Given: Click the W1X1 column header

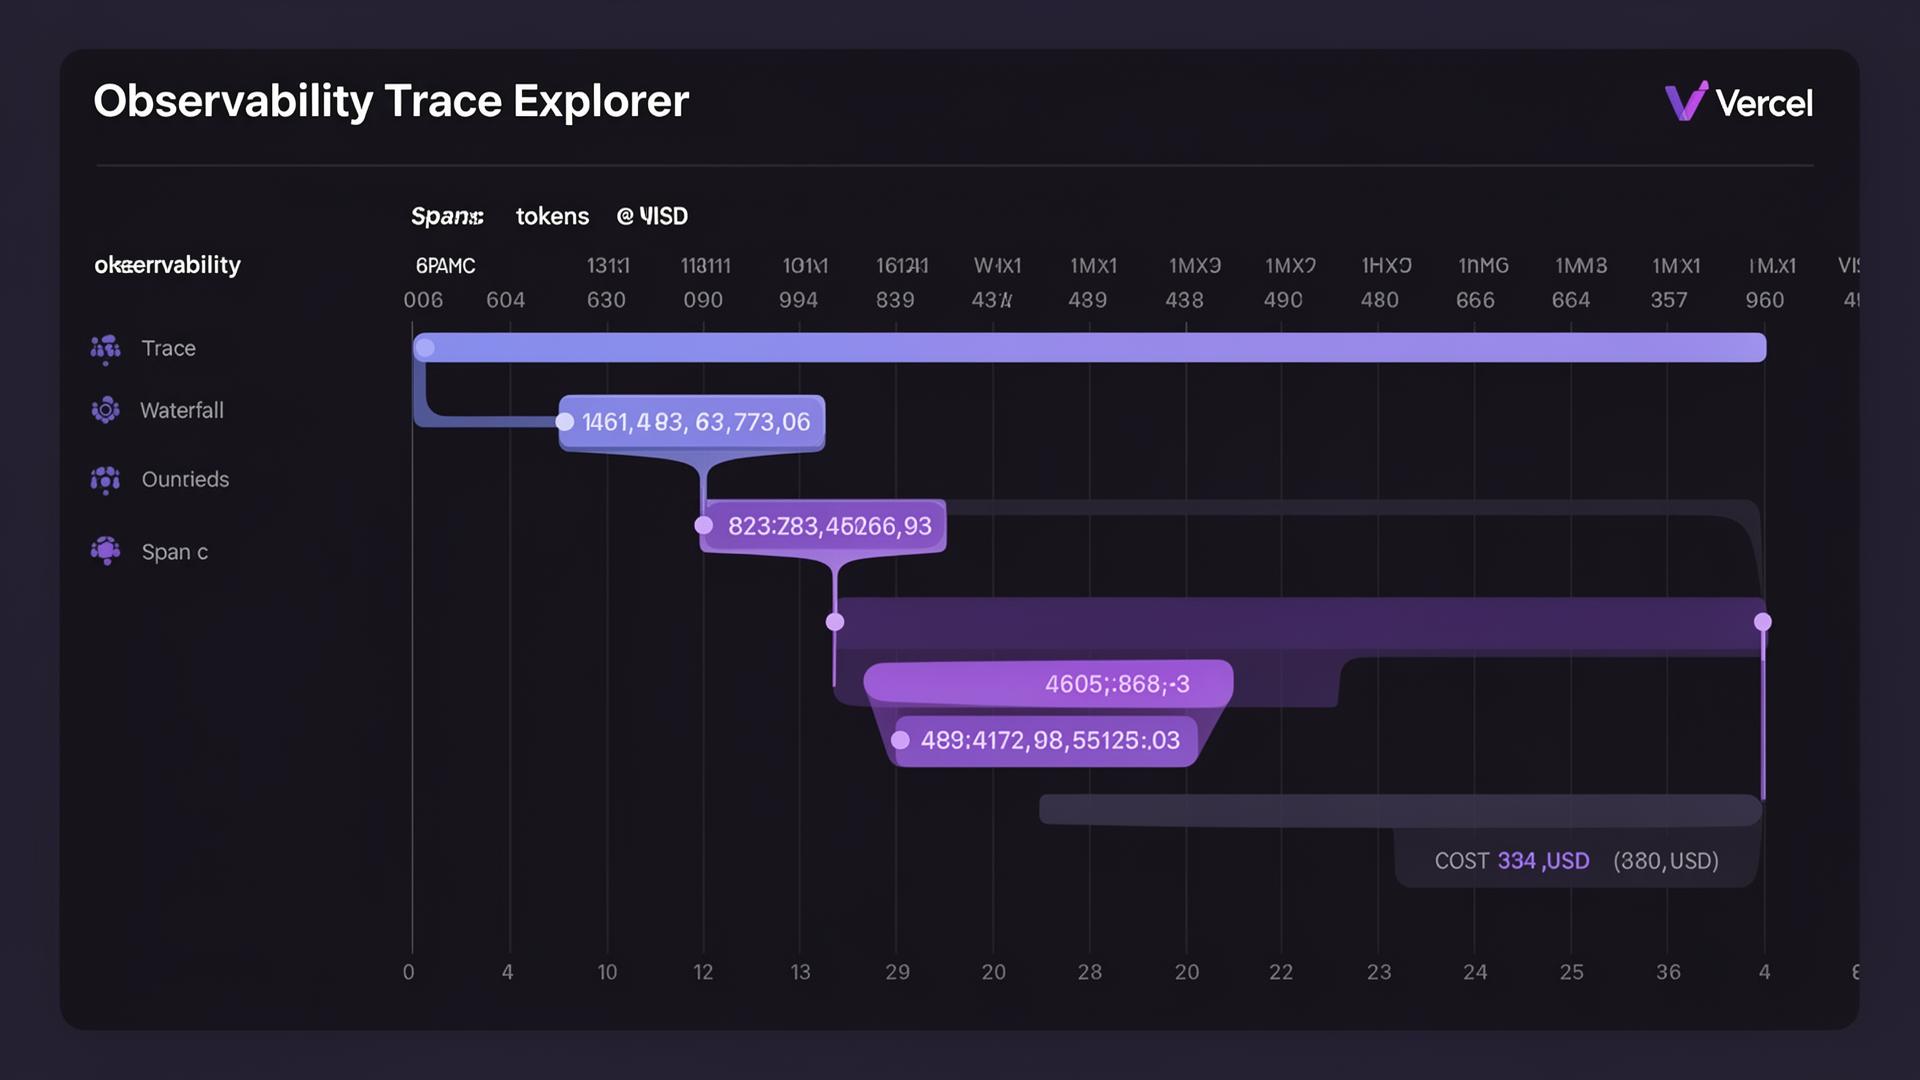Looking at the screenshot, I should [997, 266].
